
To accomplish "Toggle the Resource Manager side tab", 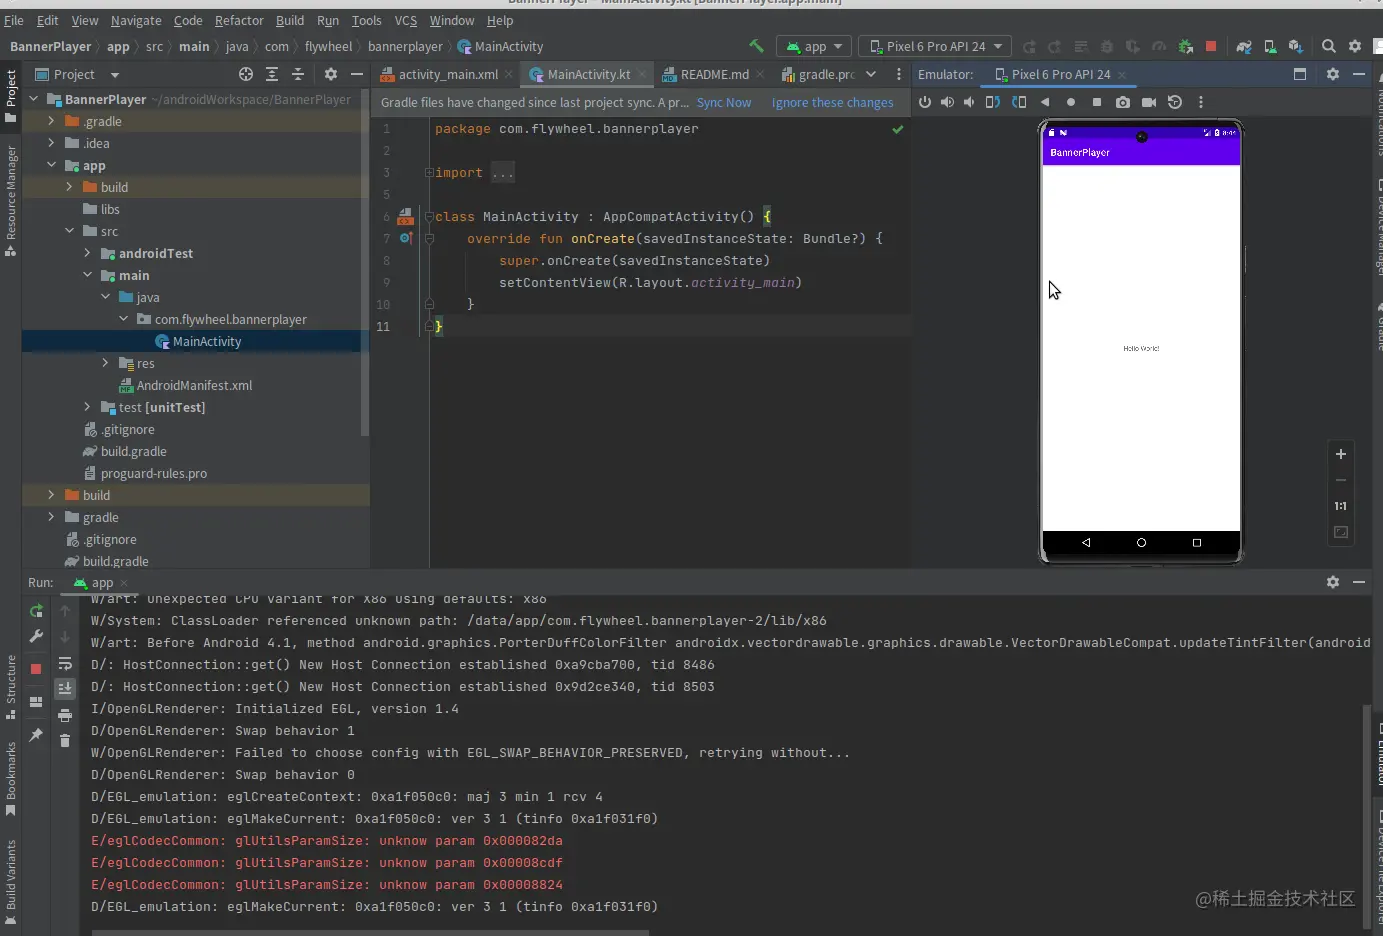I will click(x=11, y=200).
